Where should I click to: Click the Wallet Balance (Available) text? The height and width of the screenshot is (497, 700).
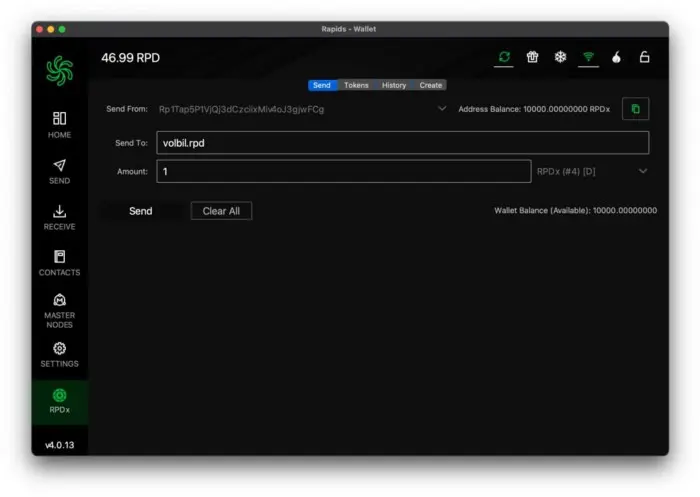575,210
